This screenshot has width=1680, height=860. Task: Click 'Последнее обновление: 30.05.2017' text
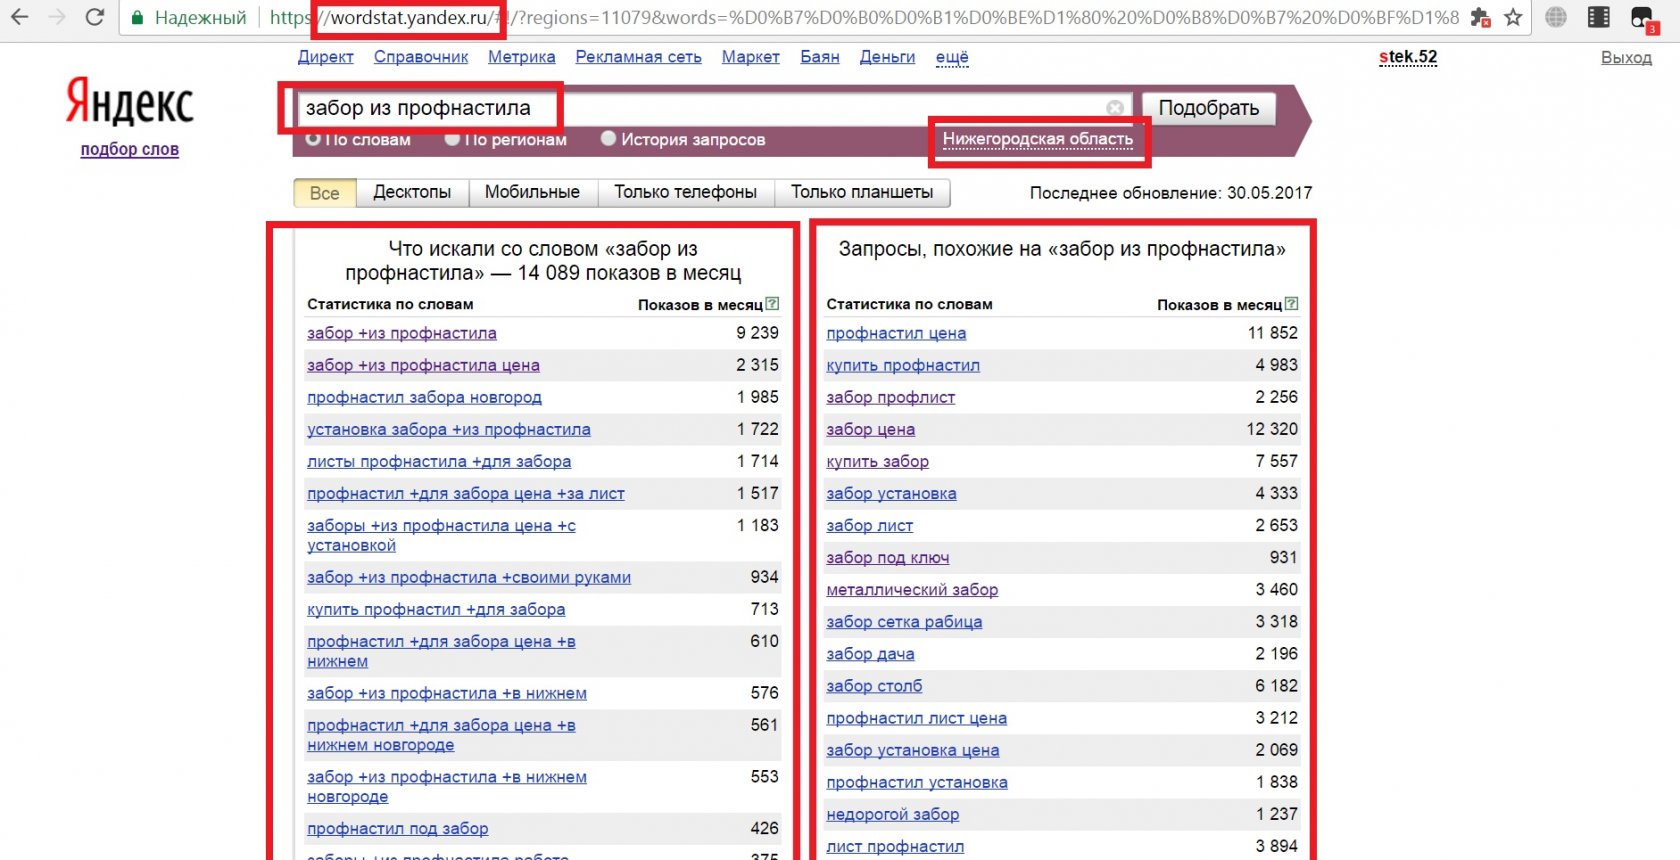[1171, 193]
